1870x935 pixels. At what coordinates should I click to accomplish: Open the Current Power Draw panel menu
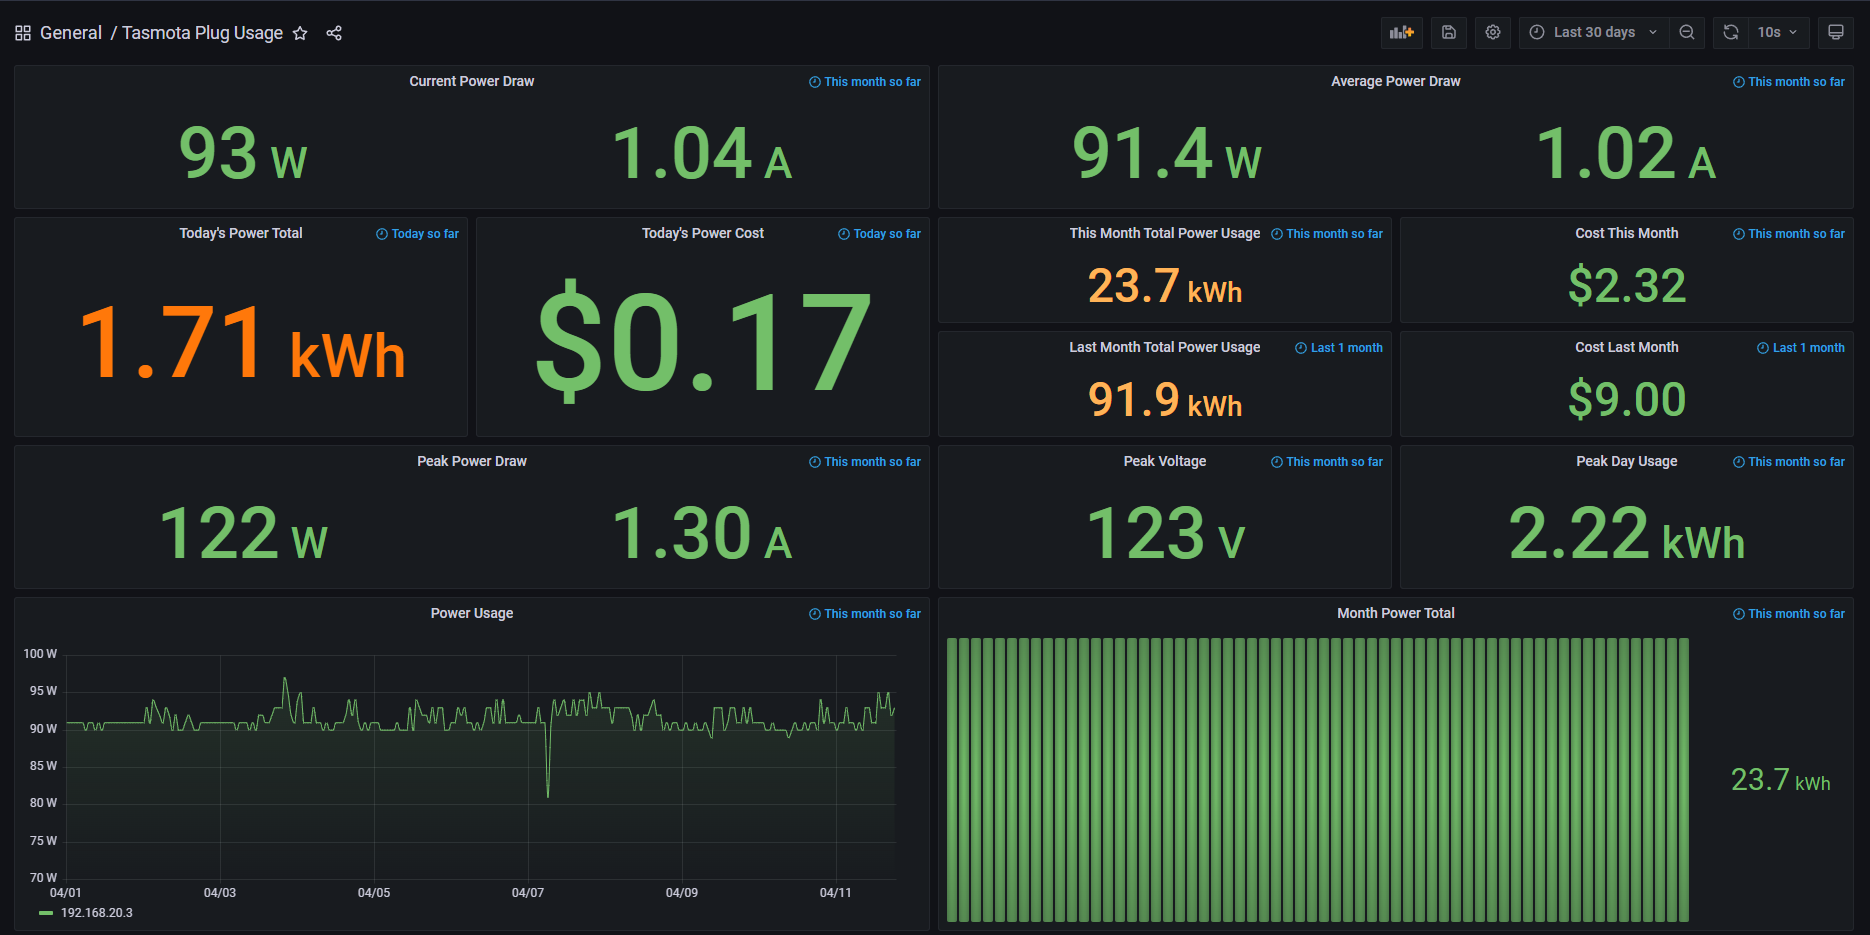click(471, 81)
